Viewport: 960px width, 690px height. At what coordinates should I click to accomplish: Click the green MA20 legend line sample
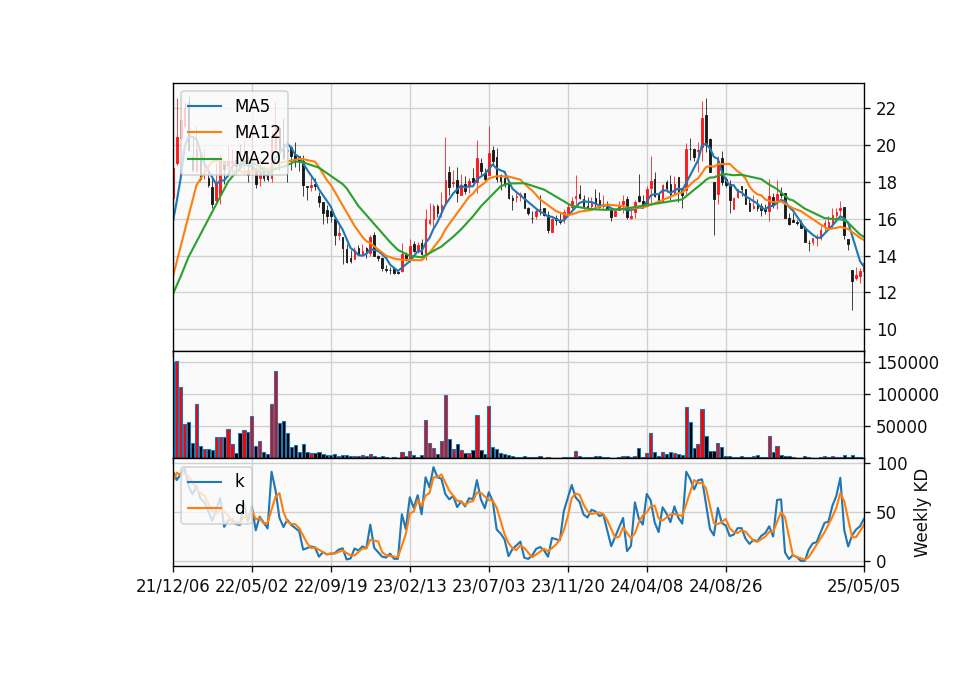click(204, 158)
